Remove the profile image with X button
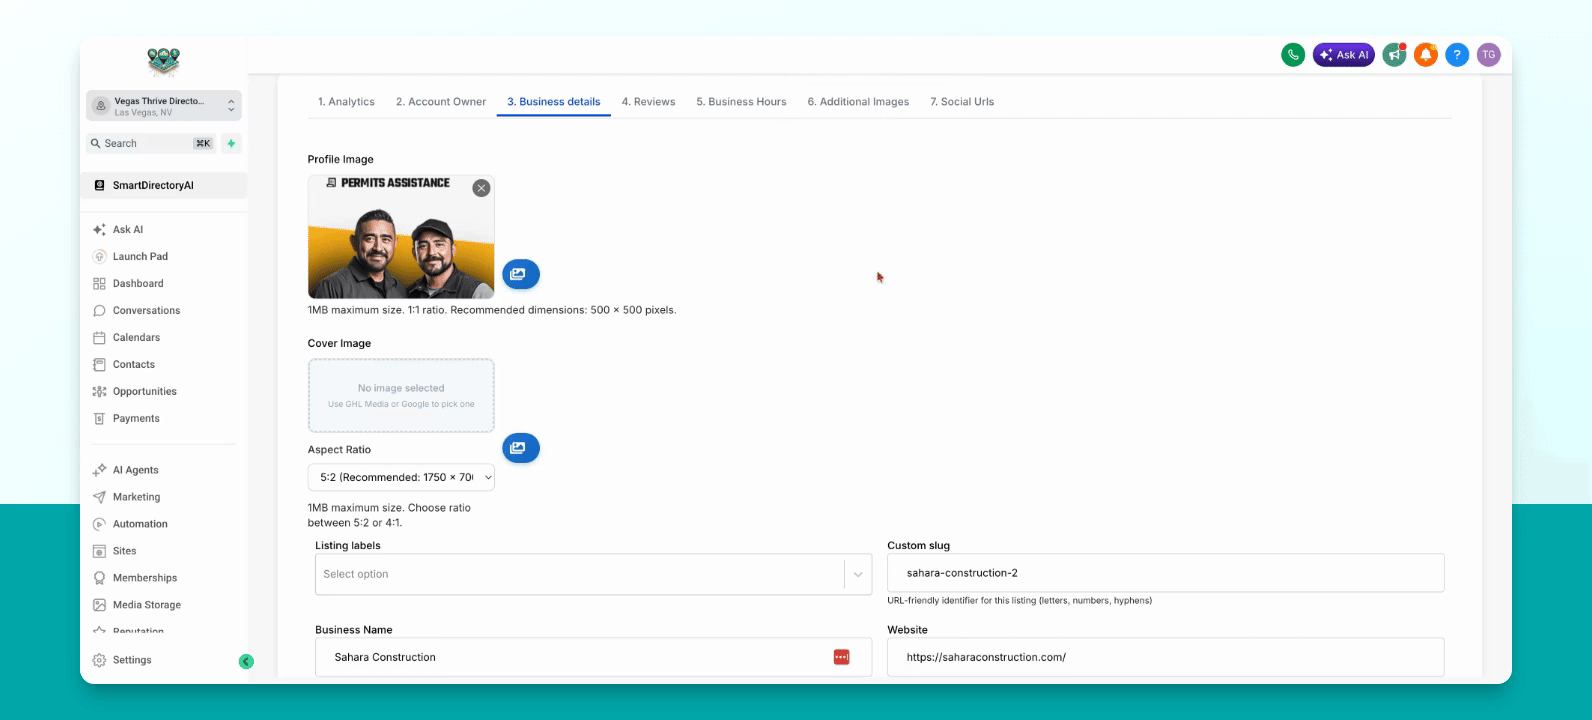 click(481, 188)
